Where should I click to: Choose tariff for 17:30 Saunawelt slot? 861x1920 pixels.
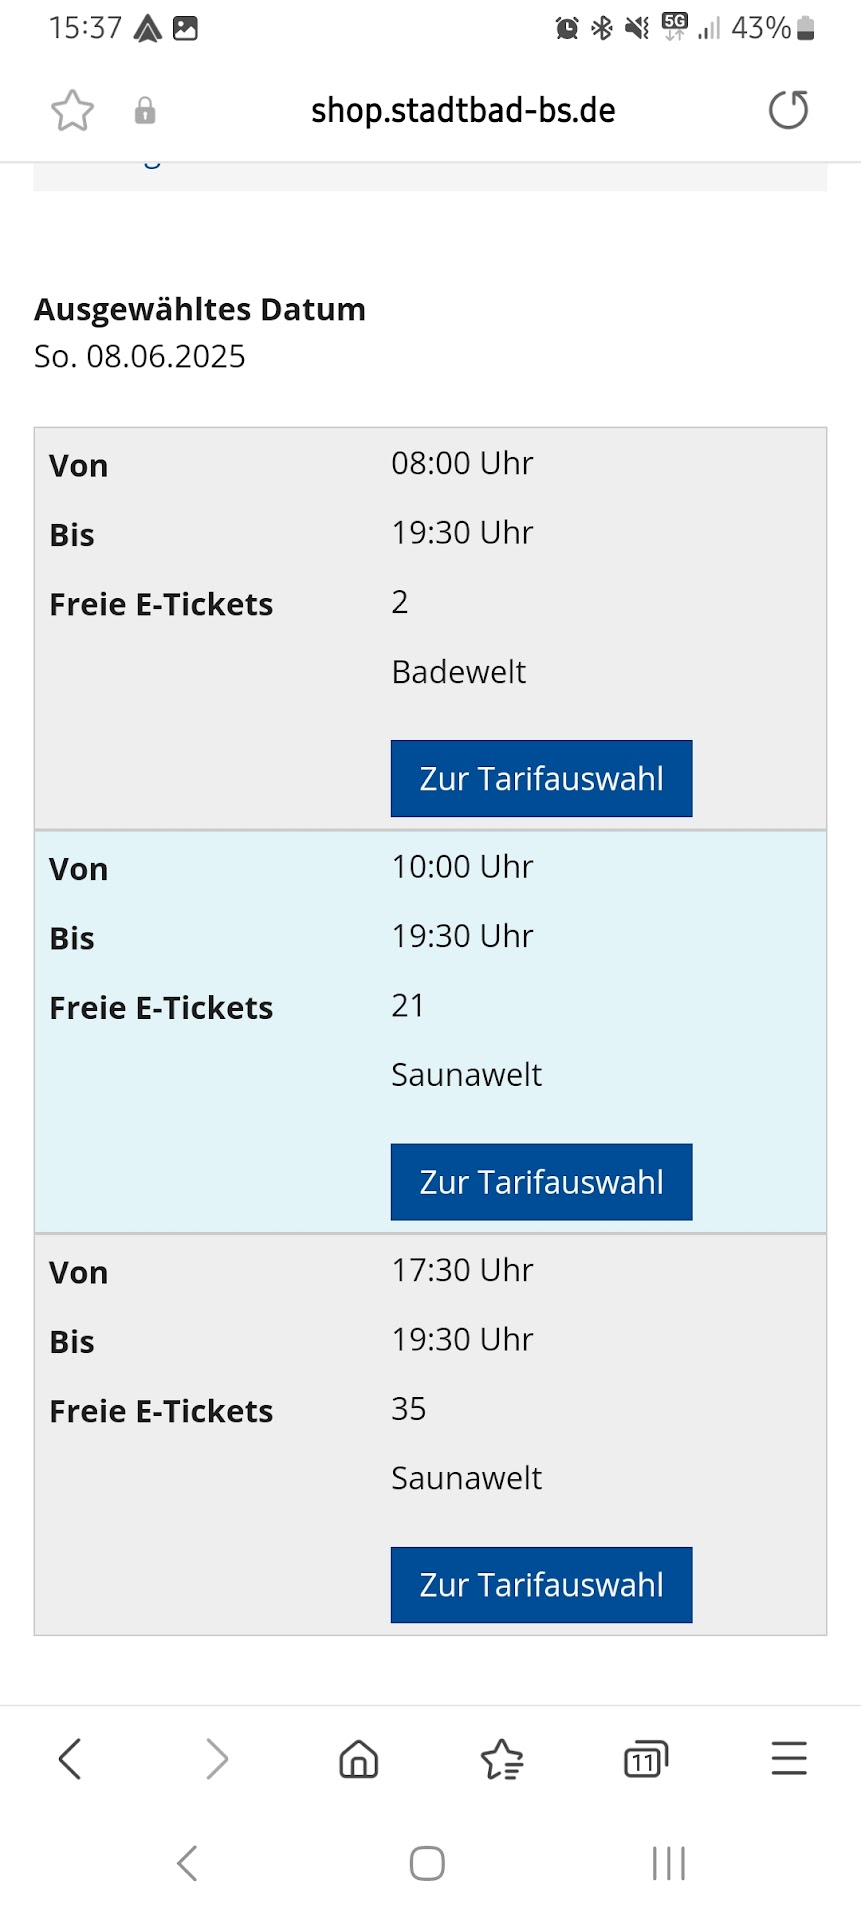pyautogui.click(x=541, y=1585)
